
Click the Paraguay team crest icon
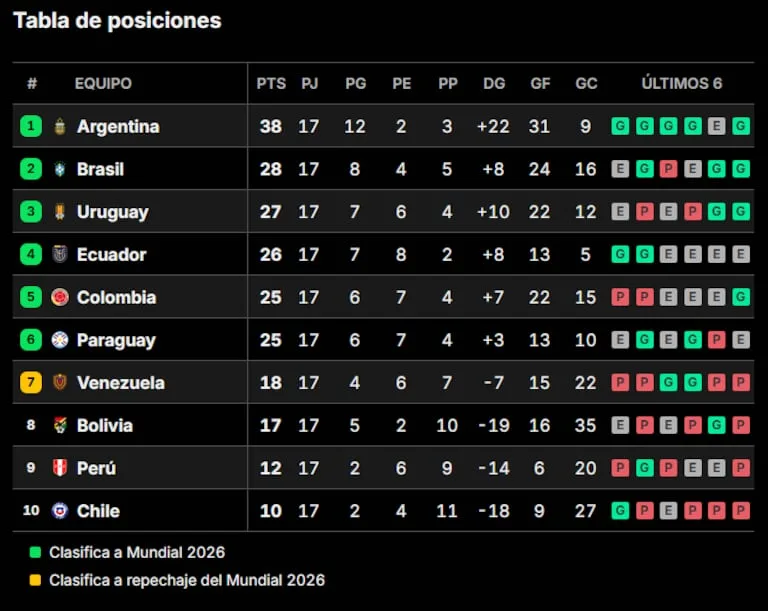pyautogui.click(x=60, y=340)
